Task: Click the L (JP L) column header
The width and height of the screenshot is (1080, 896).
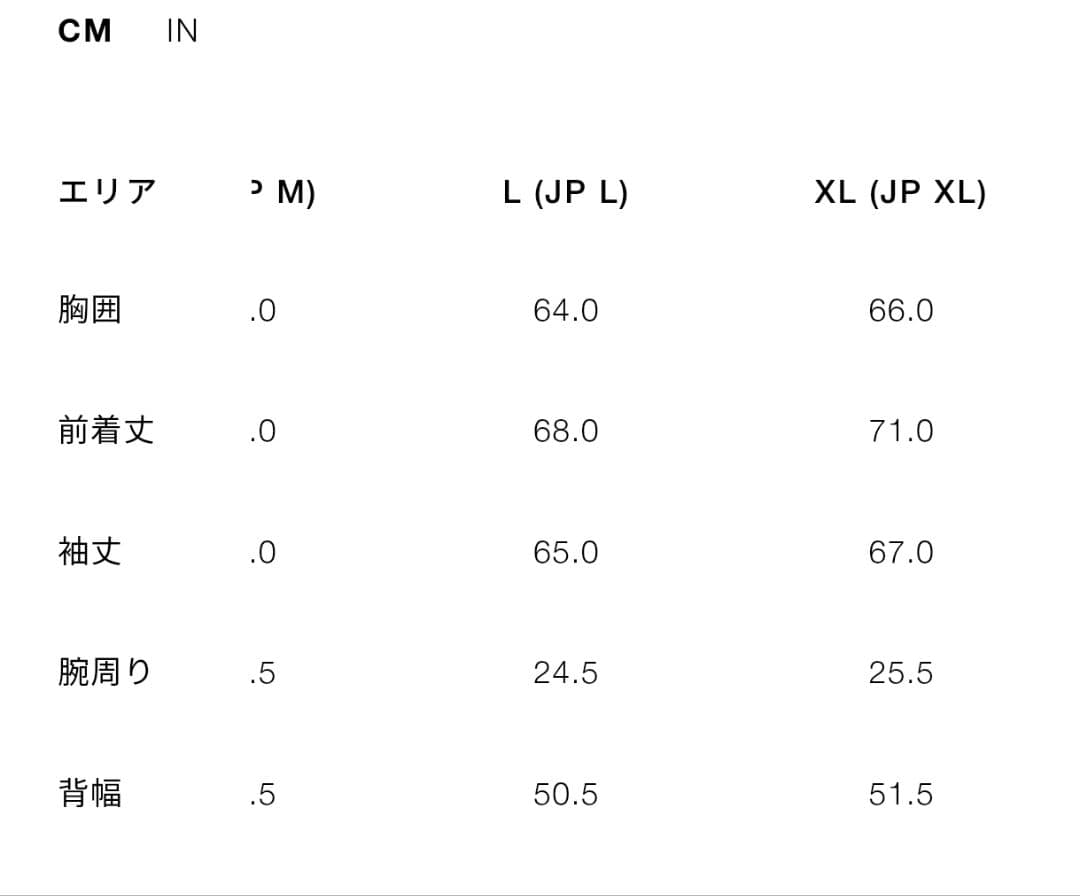Action: pyautogui.click(x=566, y=192)
